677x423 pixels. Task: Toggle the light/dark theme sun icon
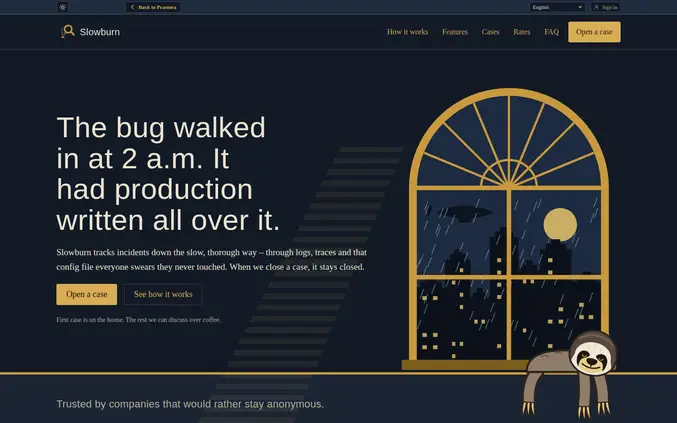pyautogui.click(x=63, y=7)
